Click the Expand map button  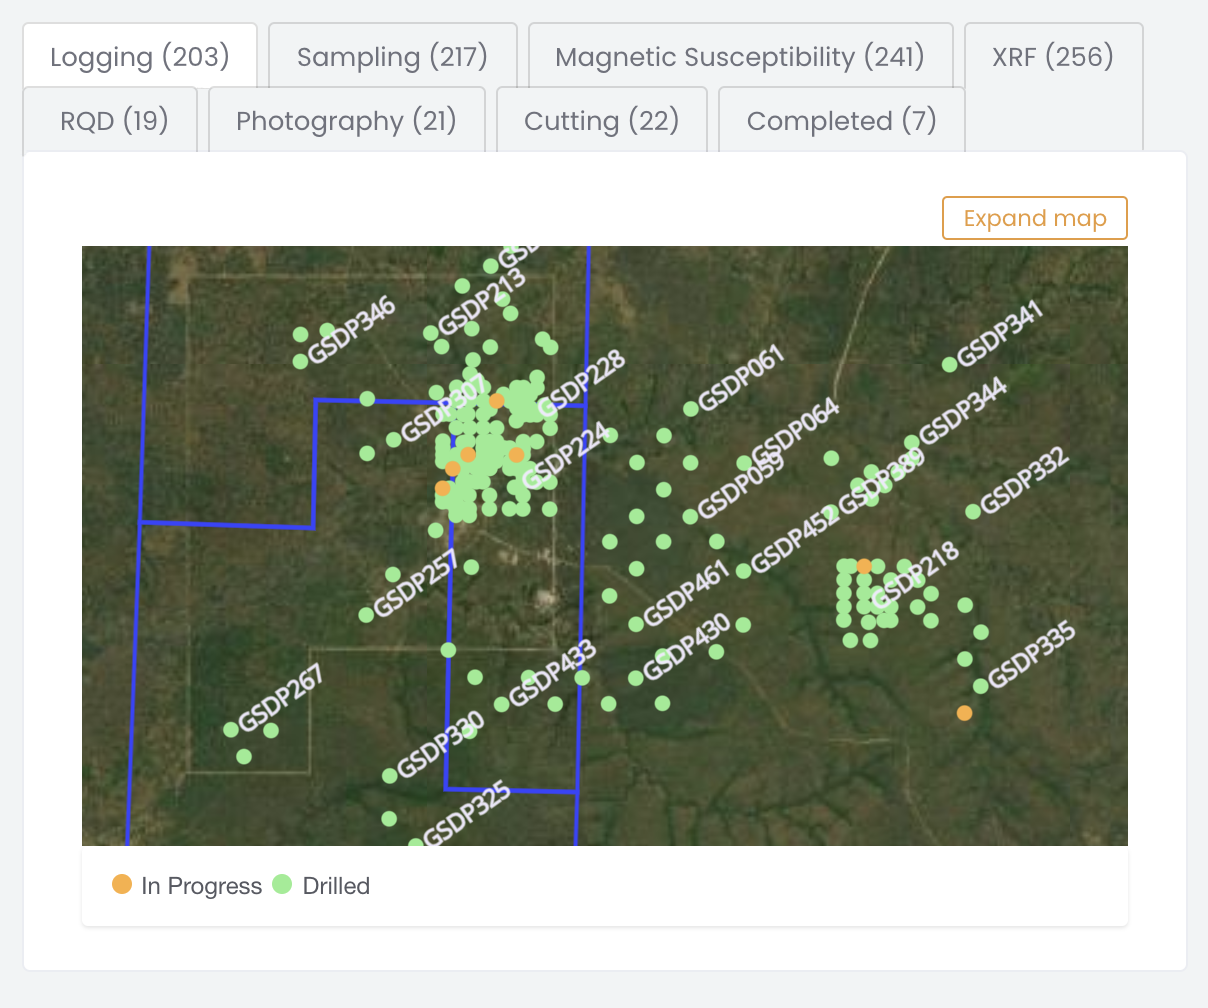1034,218
